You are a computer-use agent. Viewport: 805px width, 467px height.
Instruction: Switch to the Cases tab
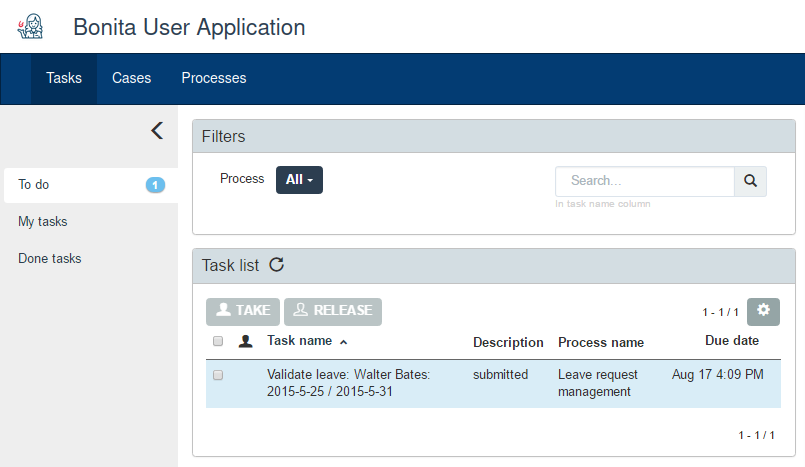[131, 78]
